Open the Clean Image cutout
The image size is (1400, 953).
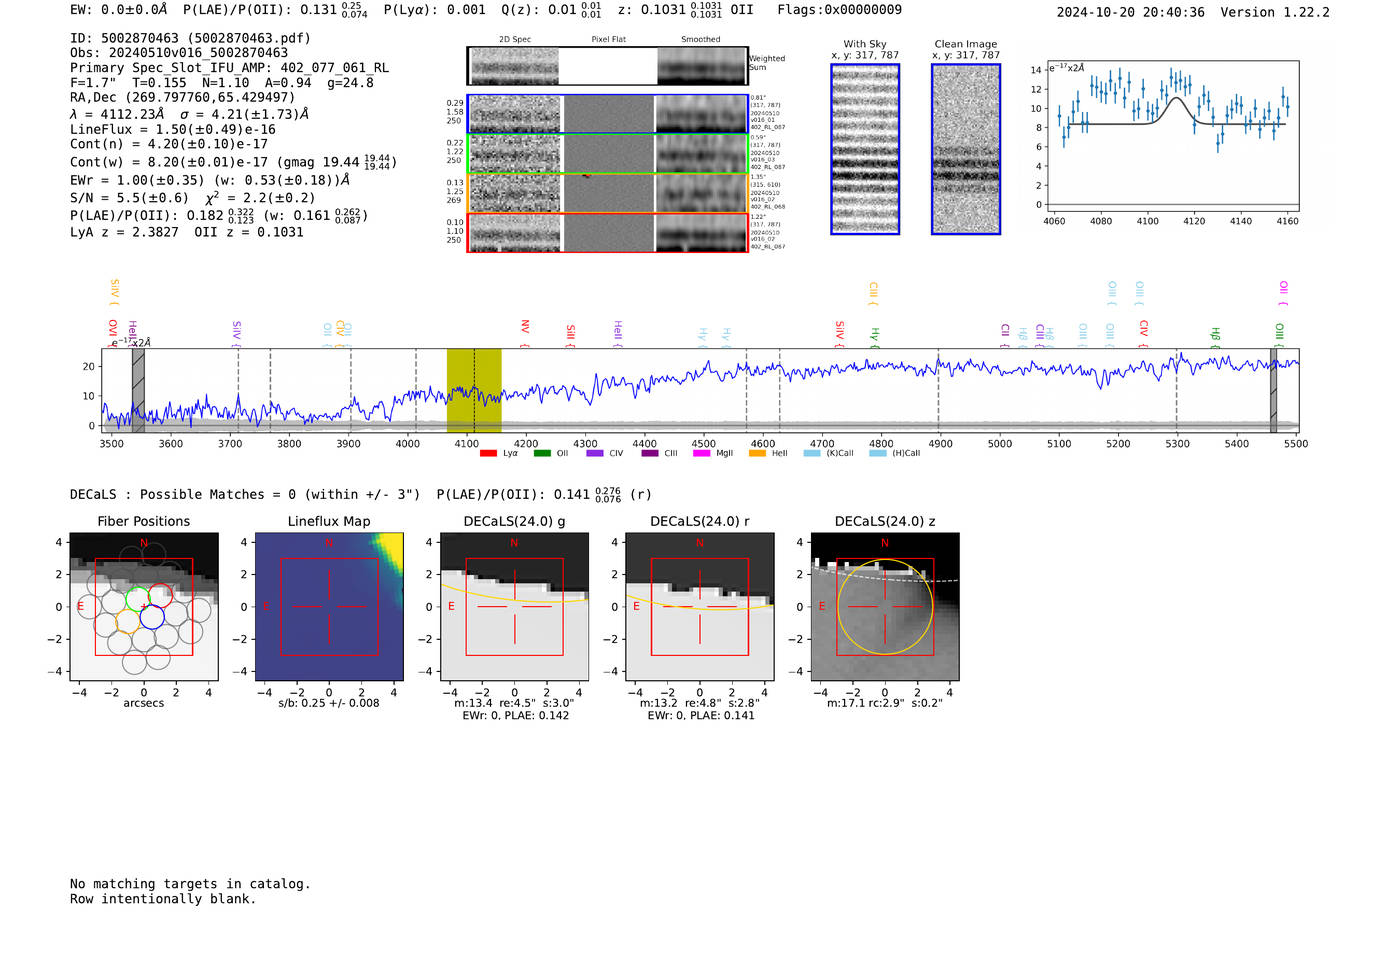pyautogui.click(x=966, y=149)
